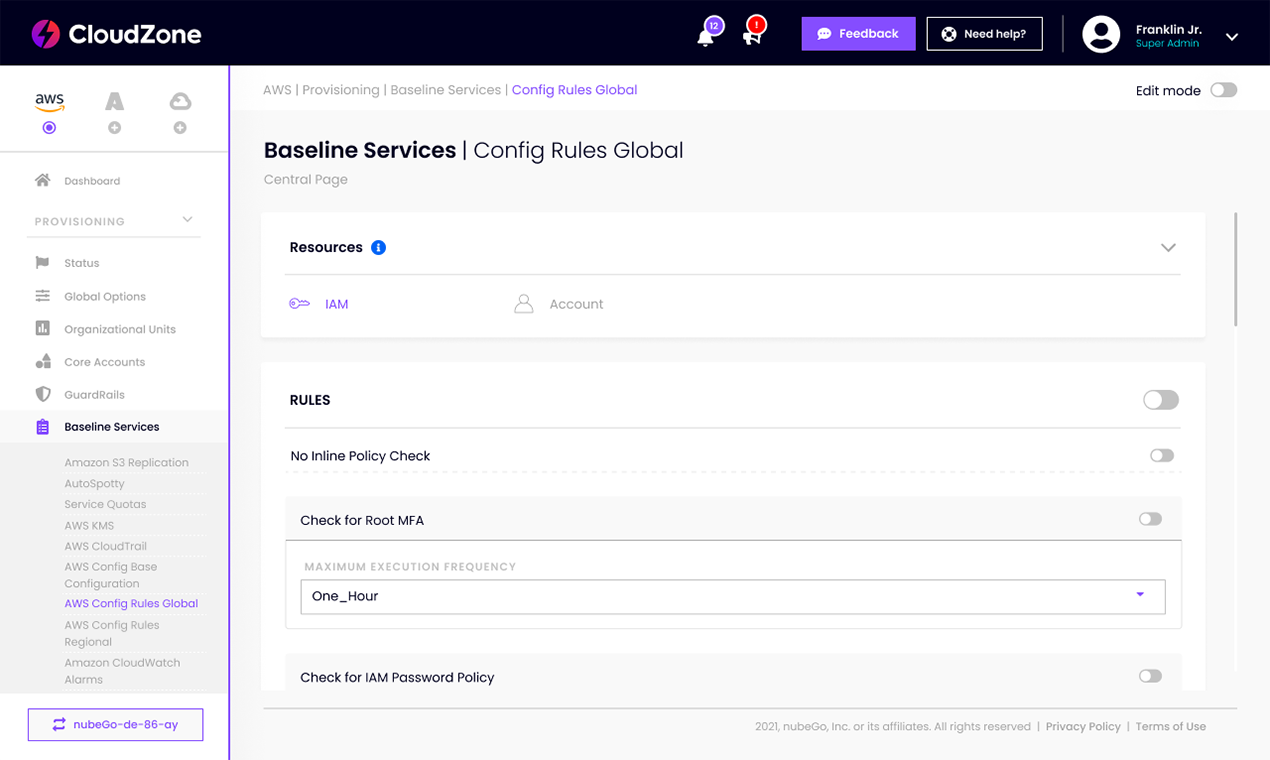The height and width of the screenshot is (760, 1270).
Task: Click the Status flag icon
Action: [42, 263]
